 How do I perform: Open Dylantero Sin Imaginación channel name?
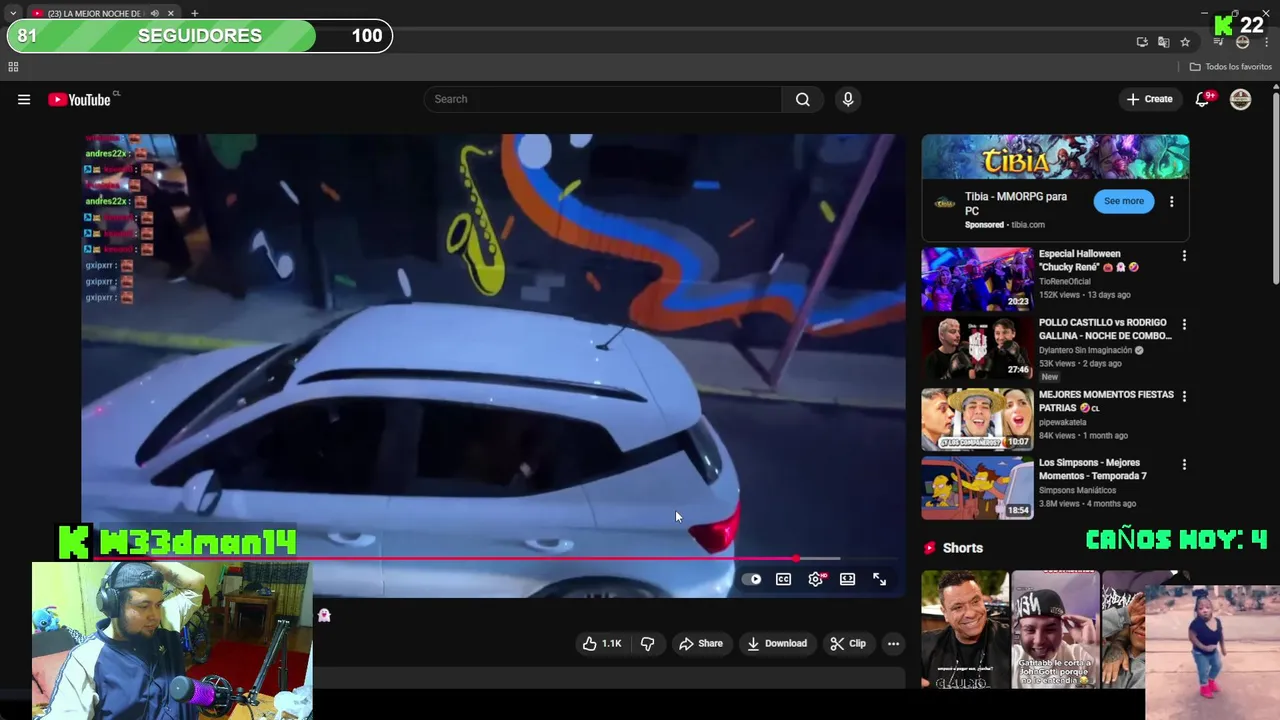[1086, 350]
